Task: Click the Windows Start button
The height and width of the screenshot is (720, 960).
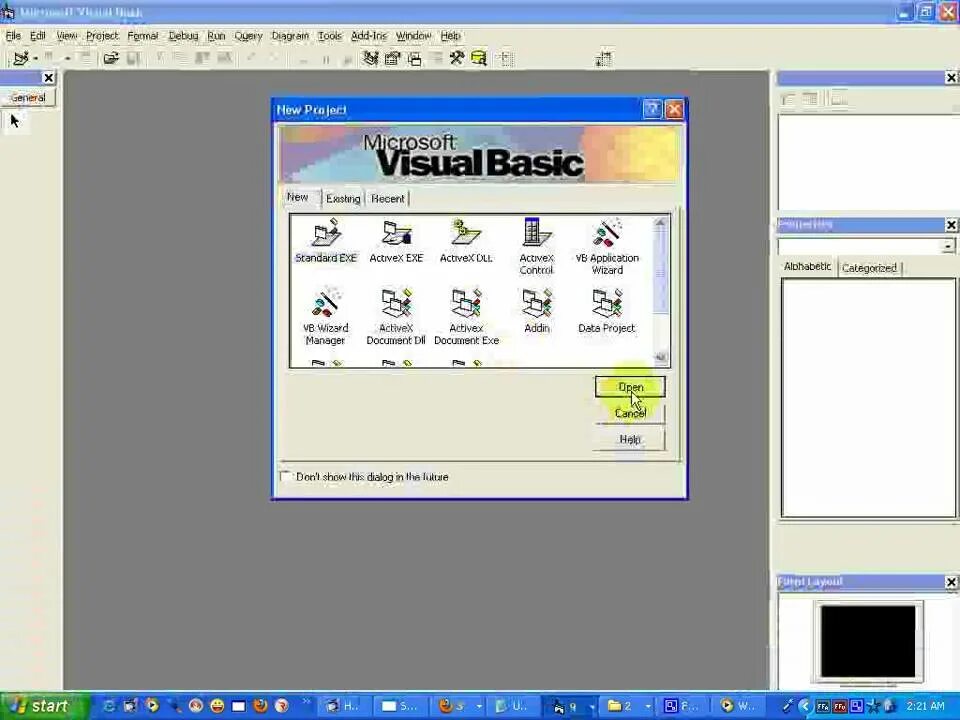Action: [43, 706]
